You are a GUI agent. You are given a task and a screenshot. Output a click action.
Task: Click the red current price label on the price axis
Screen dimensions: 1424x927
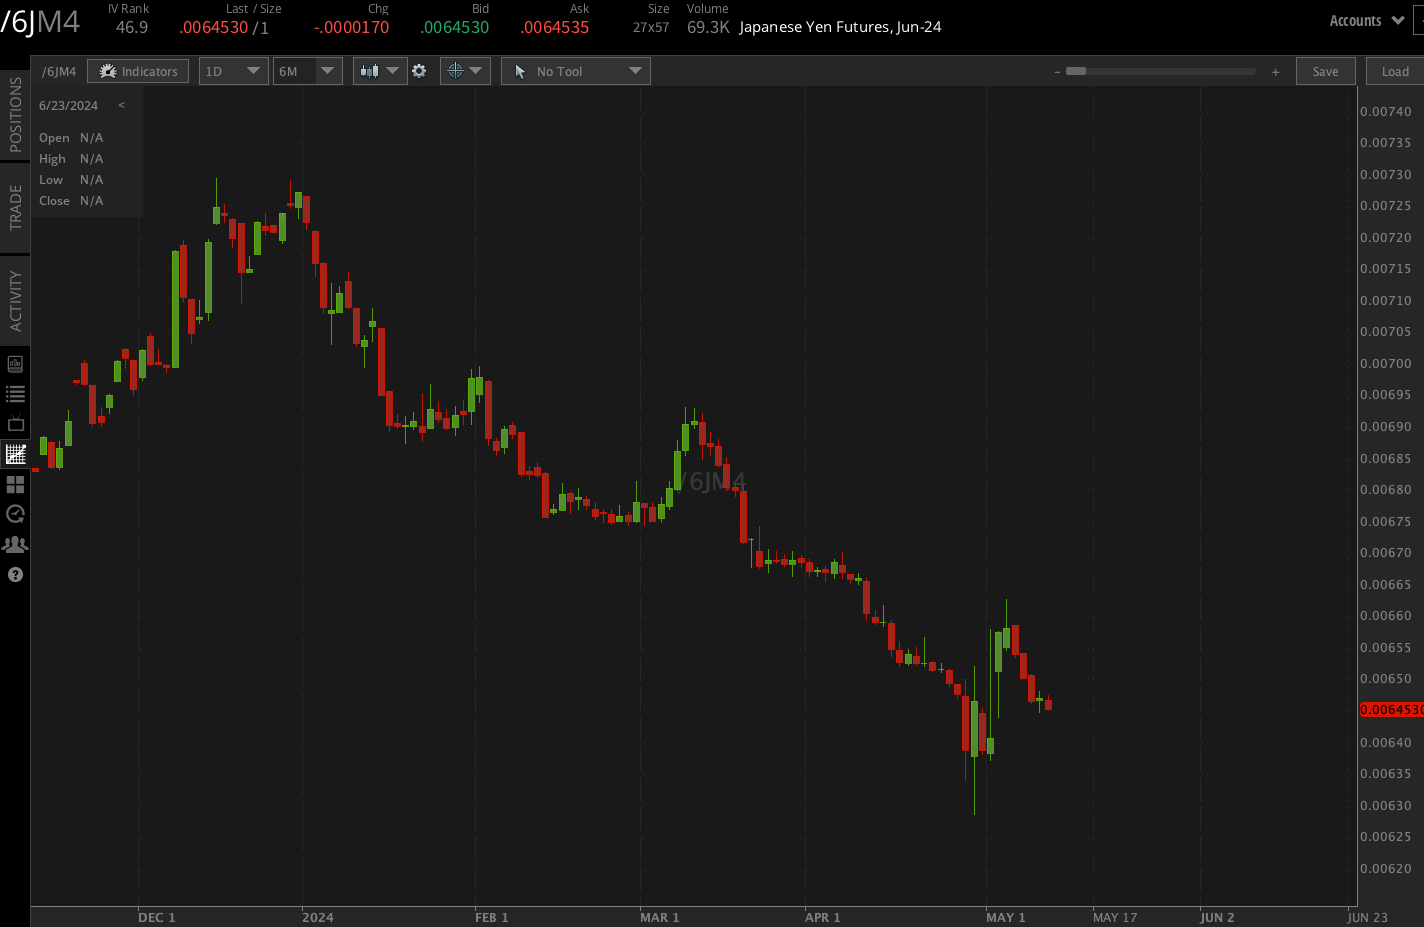[x=1391, y=710]
